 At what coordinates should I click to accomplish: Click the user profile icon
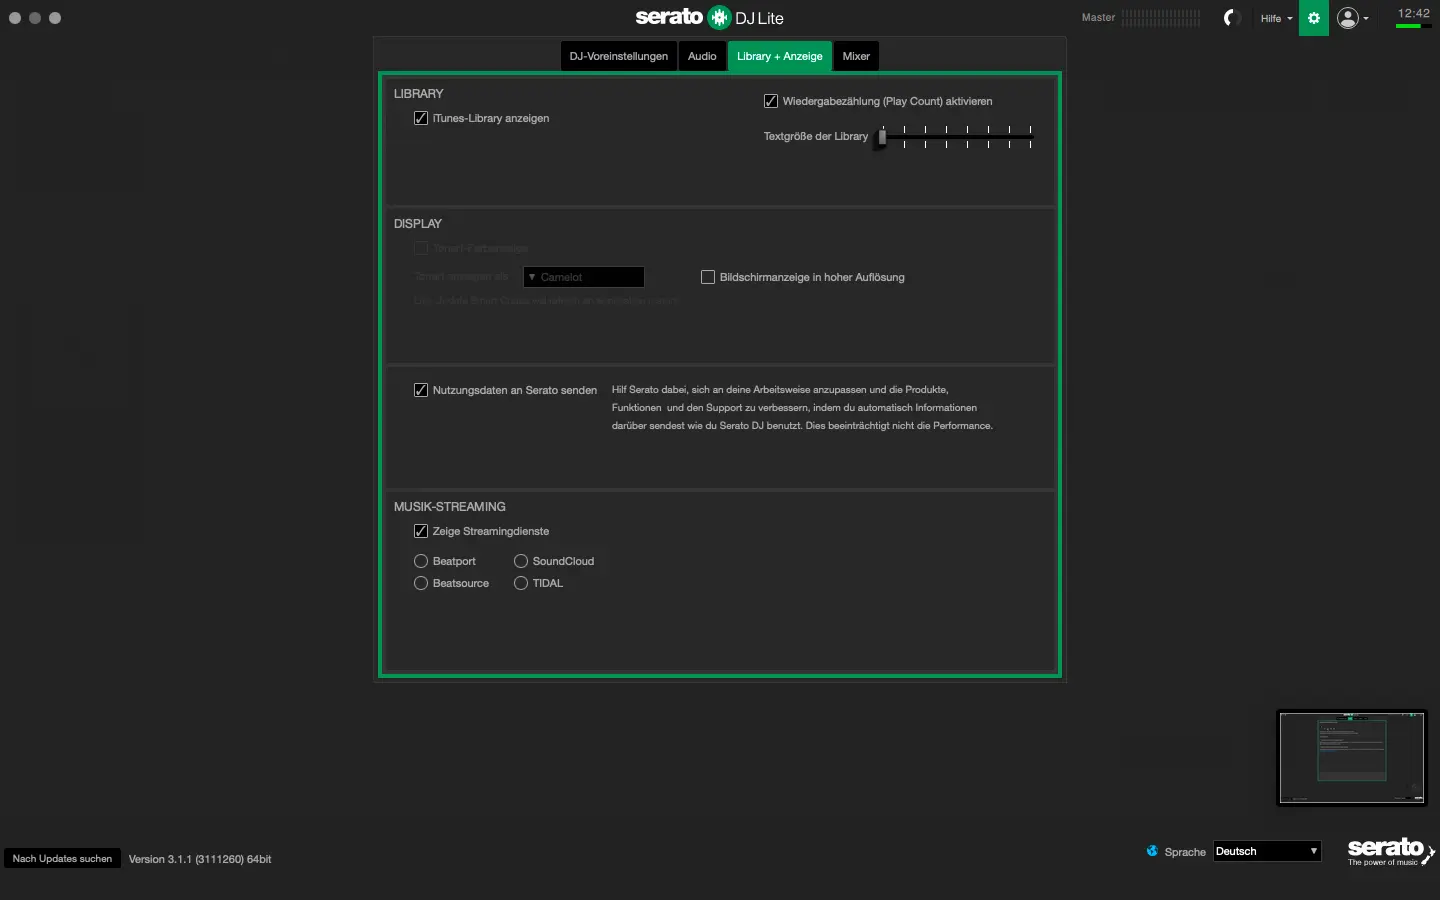[1348, 18]
